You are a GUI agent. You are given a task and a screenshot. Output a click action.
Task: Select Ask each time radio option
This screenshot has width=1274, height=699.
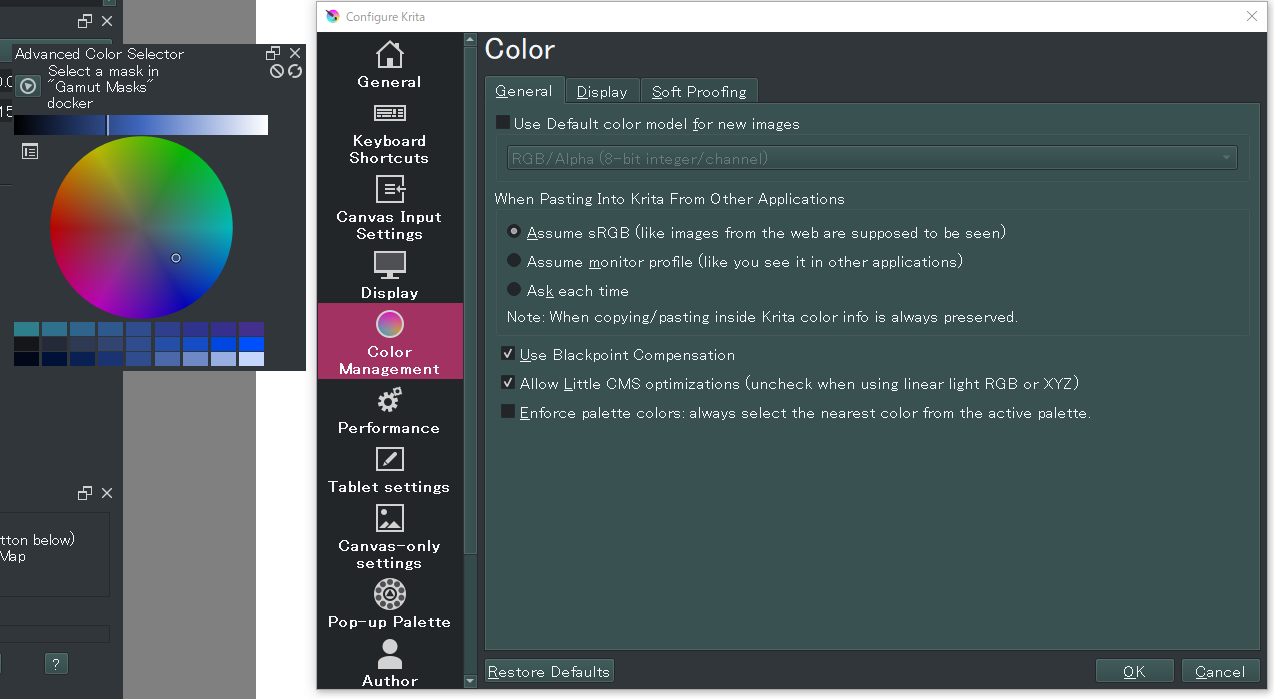[x=568, y=290]
